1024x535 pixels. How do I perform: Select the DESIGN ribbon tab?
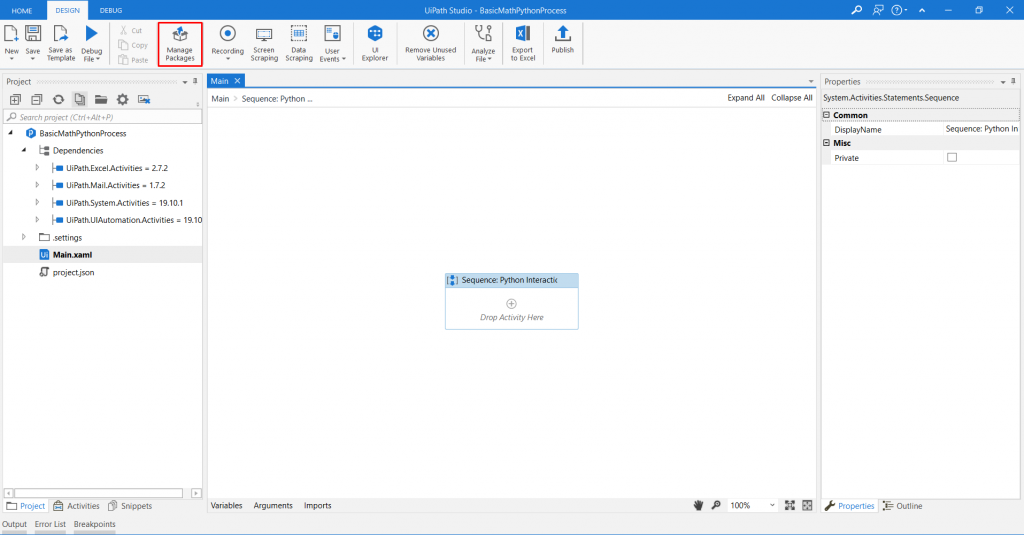(67, 10)
